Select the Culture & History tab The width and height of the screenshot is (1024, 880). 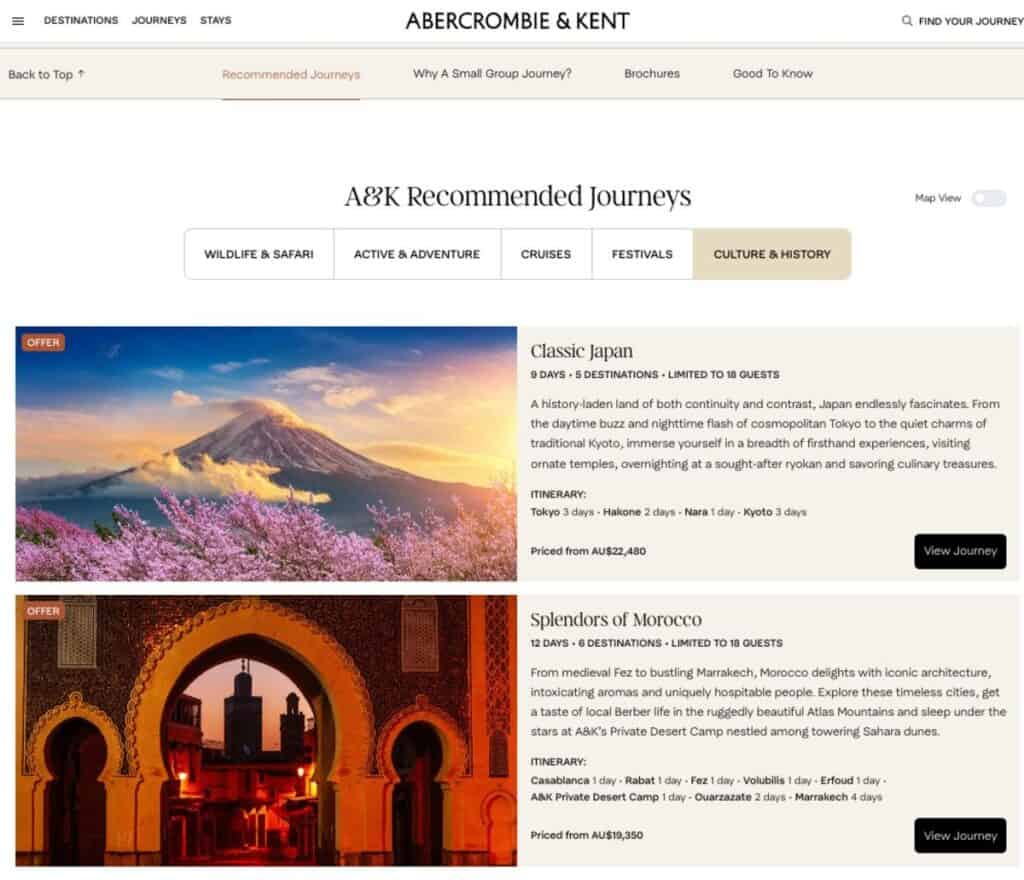(x=772, y=254)
